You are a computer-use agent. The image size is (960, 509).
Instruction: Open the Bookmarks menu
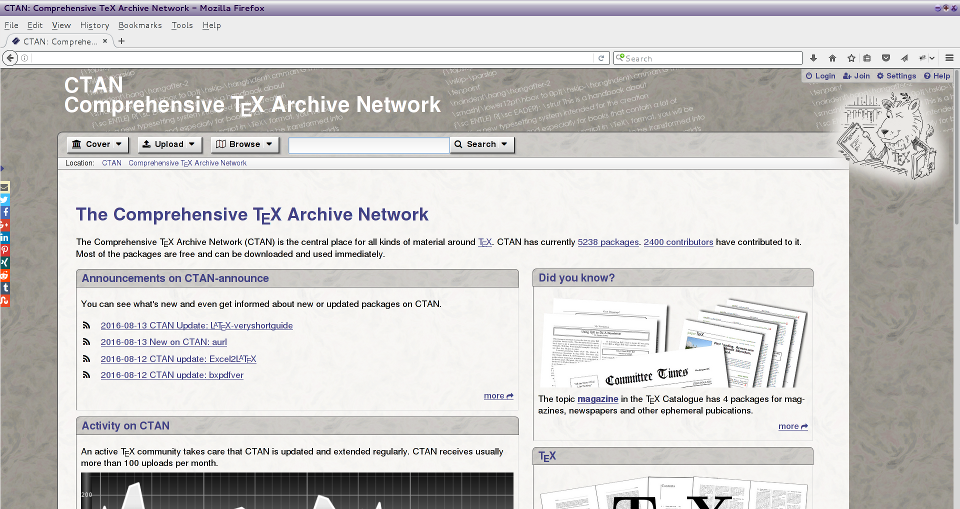pos(140,25)
